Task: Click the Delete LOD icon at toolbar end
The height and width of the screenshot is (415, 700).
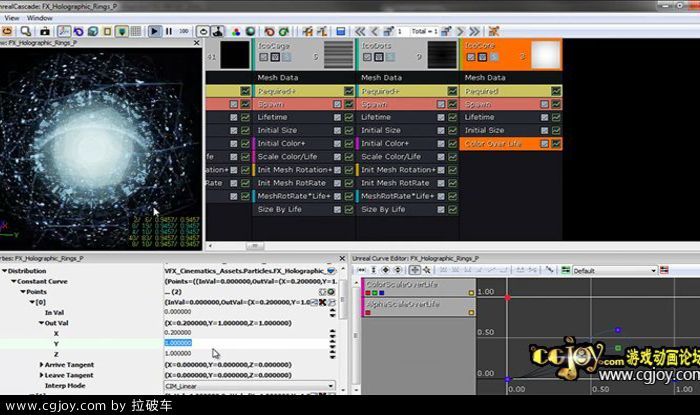Action: point(493,31)
